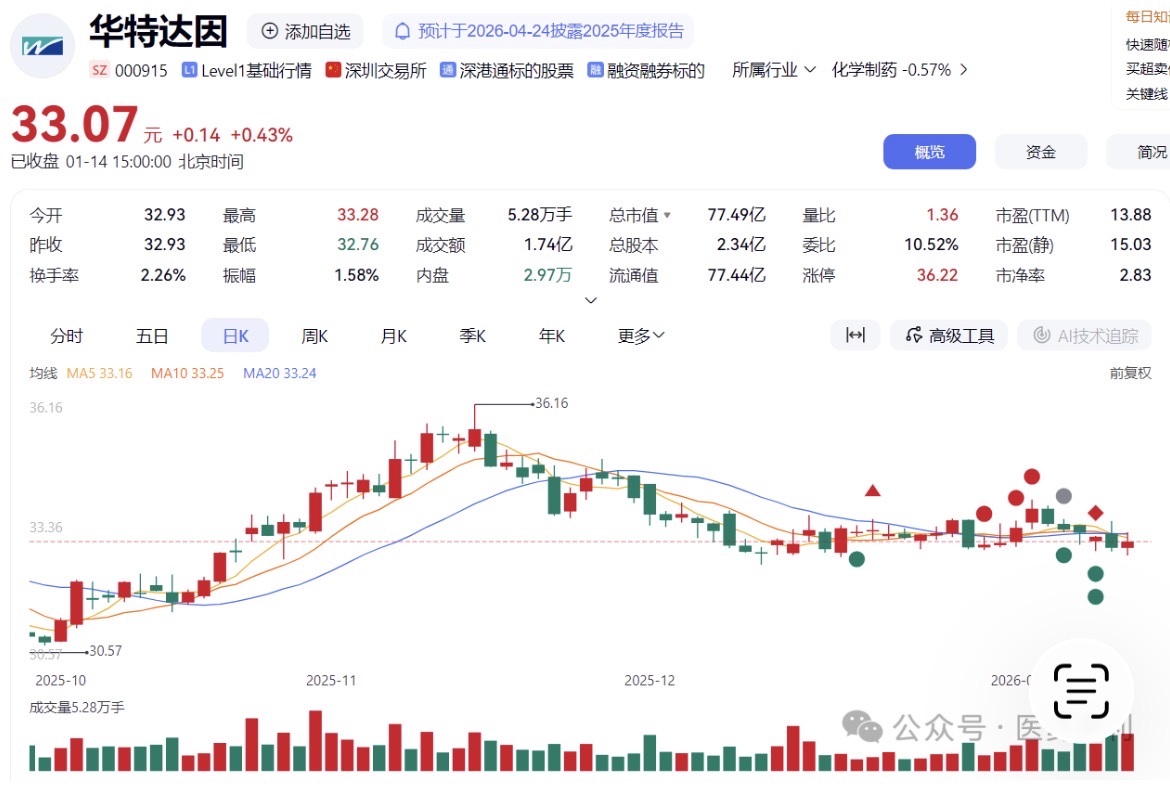Click the range-measure icon beside 高级工具
Viewport: 1170px width, 788px height.
(x=855, y=335)
